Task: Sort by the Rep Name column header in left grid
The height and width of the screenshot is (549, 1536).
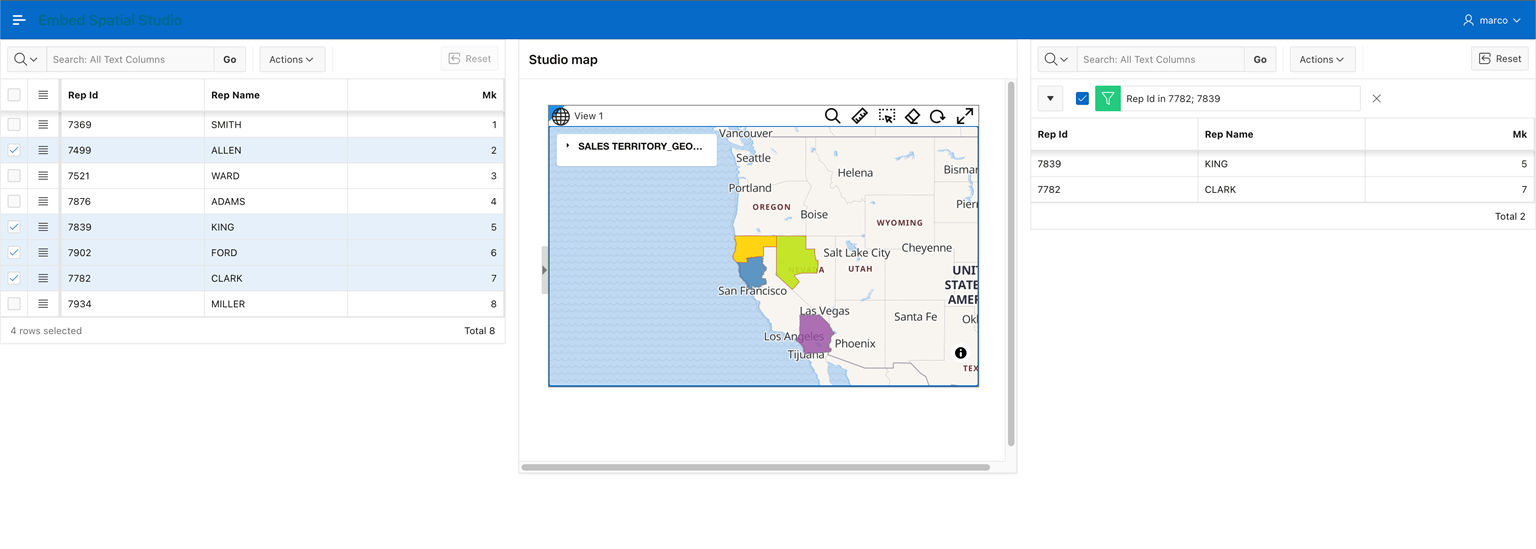Action: tap(235, 95)
